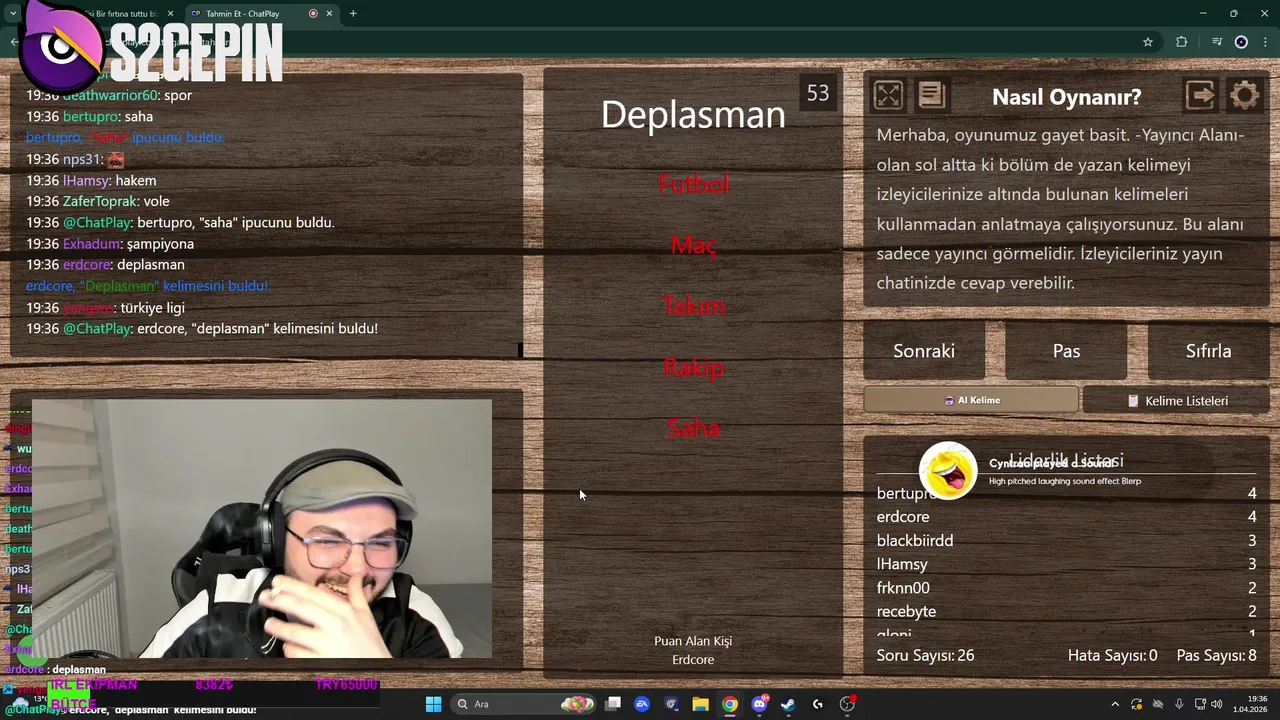Image resolution: width=1280 pixels, height=720 pixels.
Task: Click chat message 'deathwarrior60: spor'
Action: pyautogui.click(x=109, y=95)
